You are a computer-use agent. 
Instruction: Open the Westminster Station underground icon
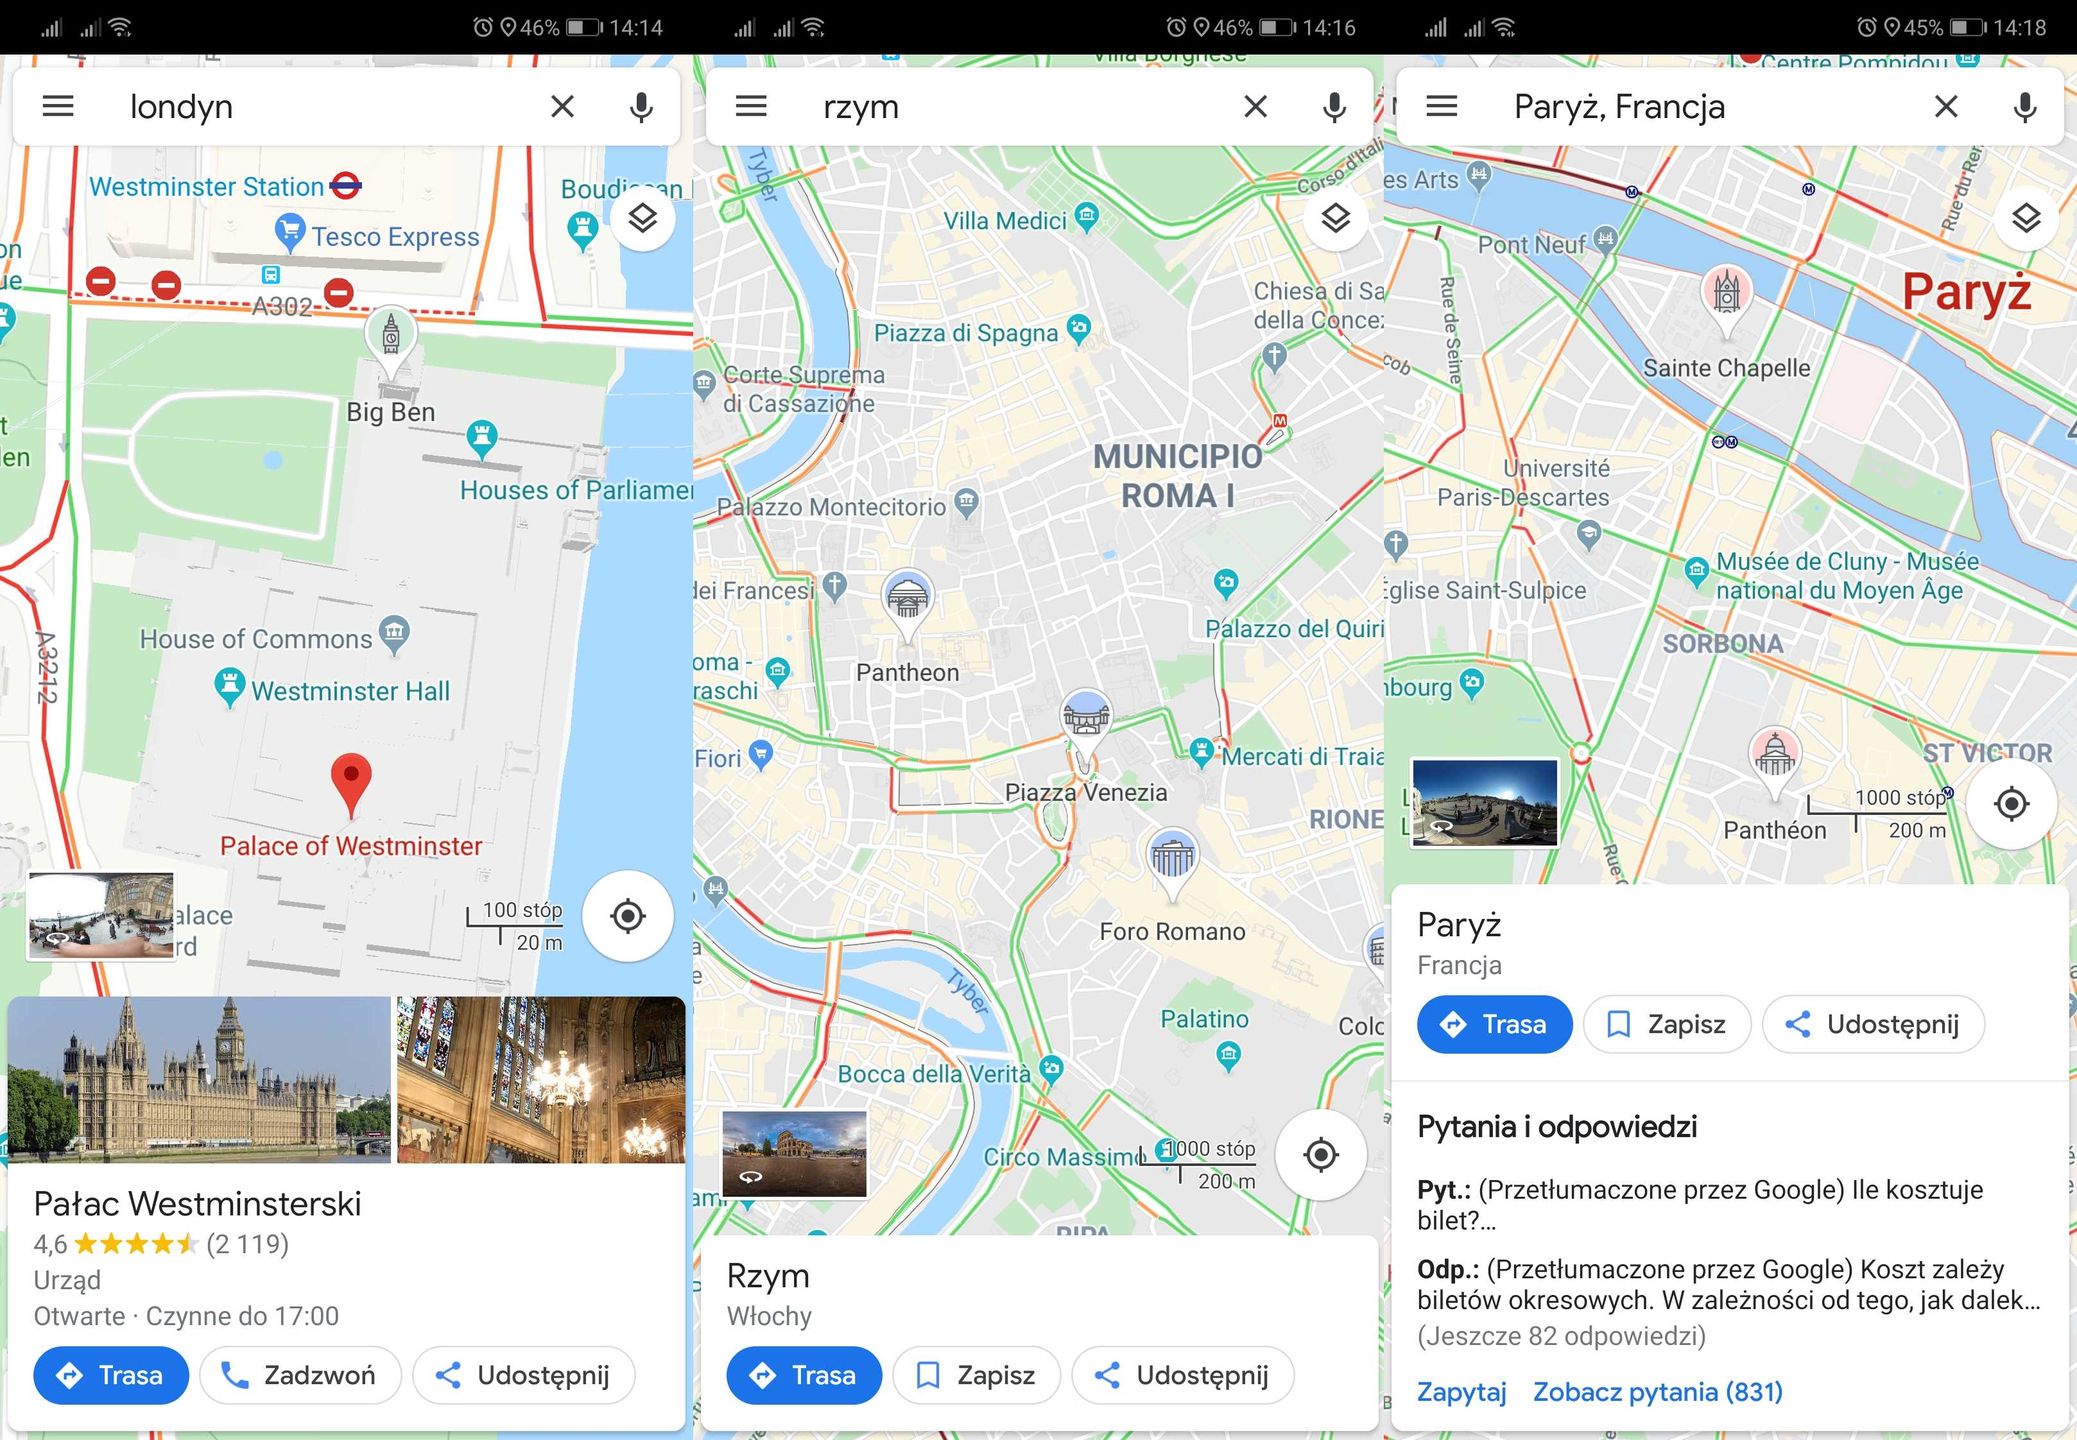(x=344, y=186)
